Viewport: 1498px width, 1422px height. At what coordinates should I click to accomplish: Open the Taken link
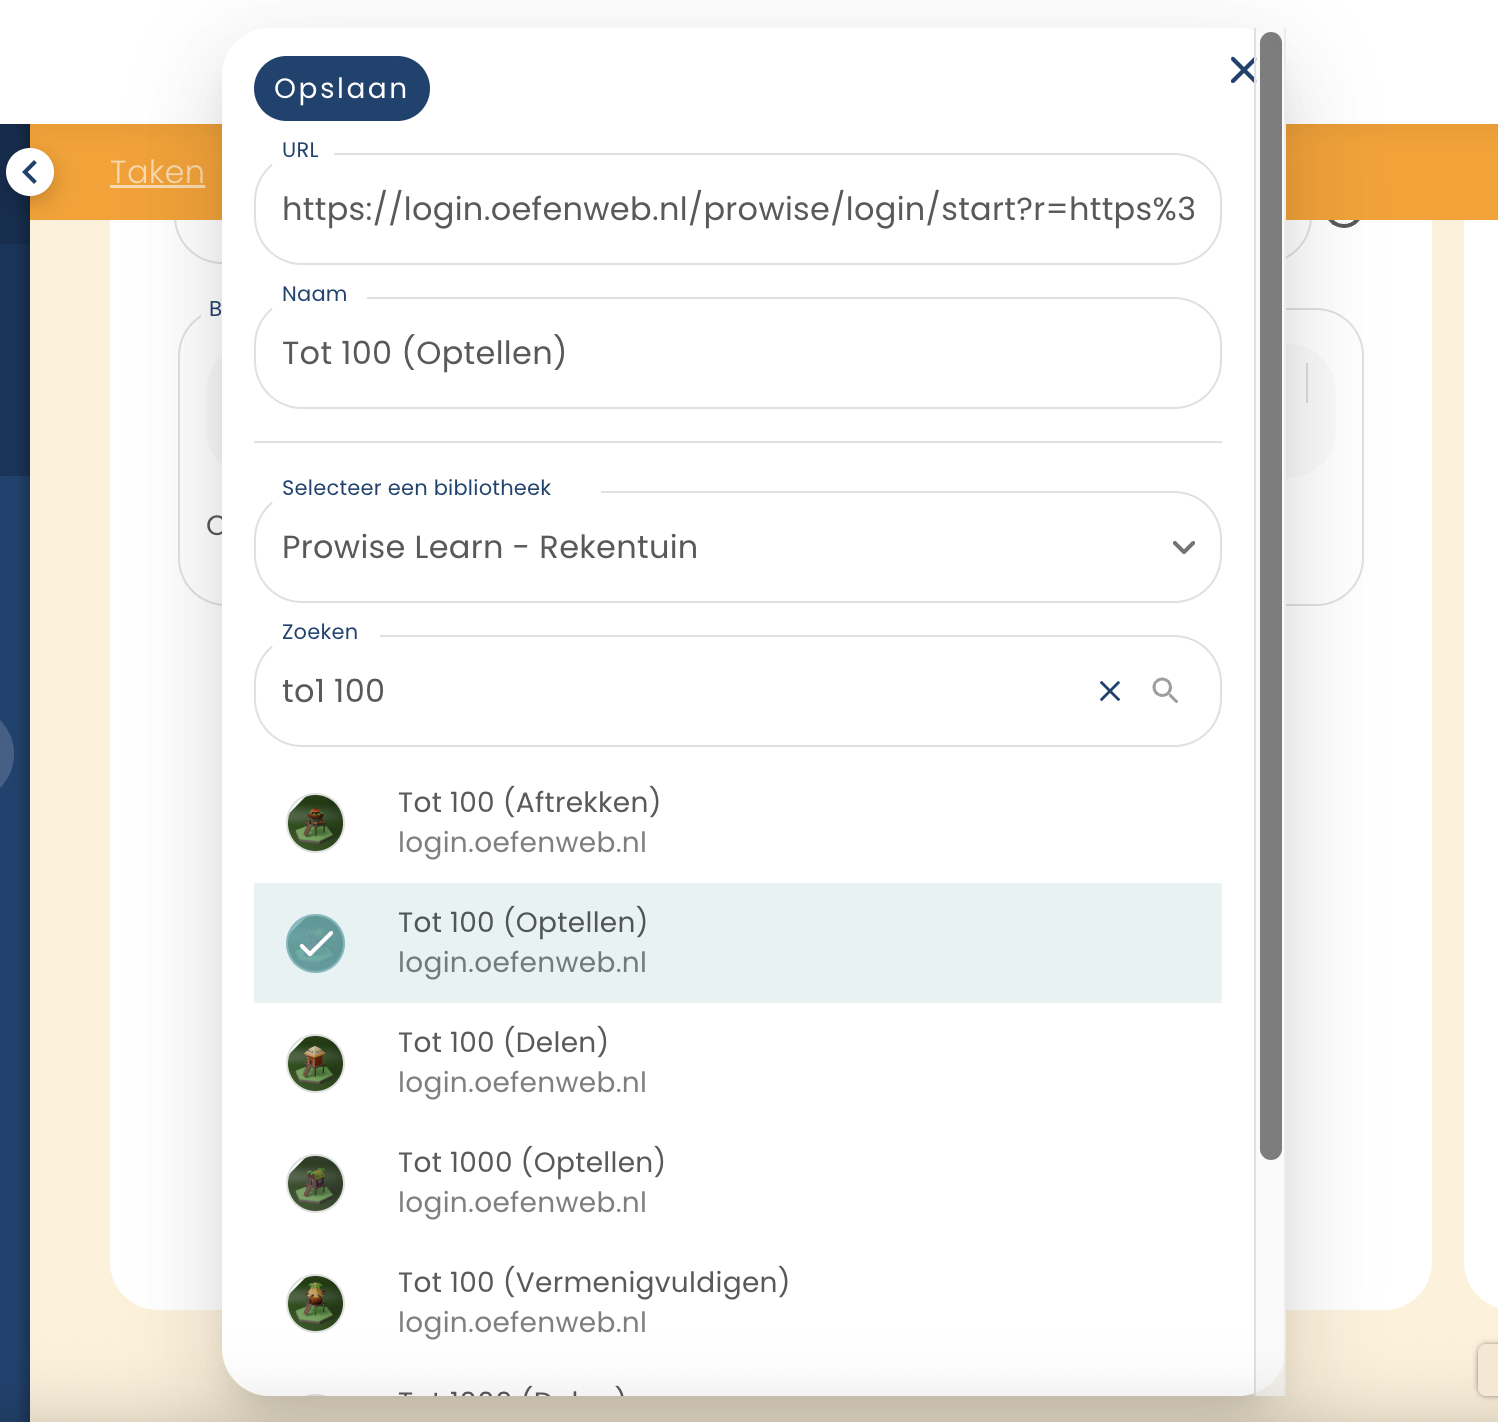tap(157, 172)
